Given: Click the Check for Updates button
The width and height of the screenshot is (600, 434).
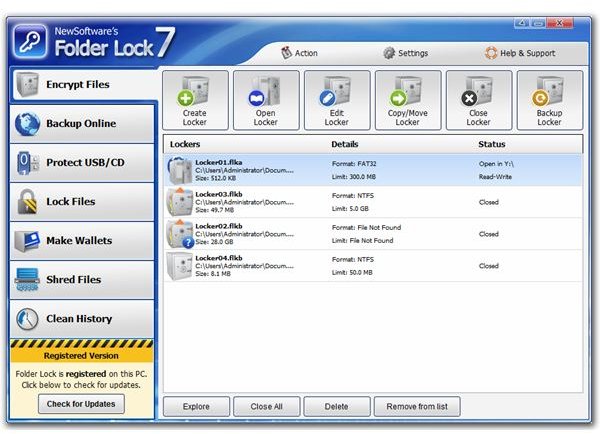Looking at the screenshot, I should point(81,404).
